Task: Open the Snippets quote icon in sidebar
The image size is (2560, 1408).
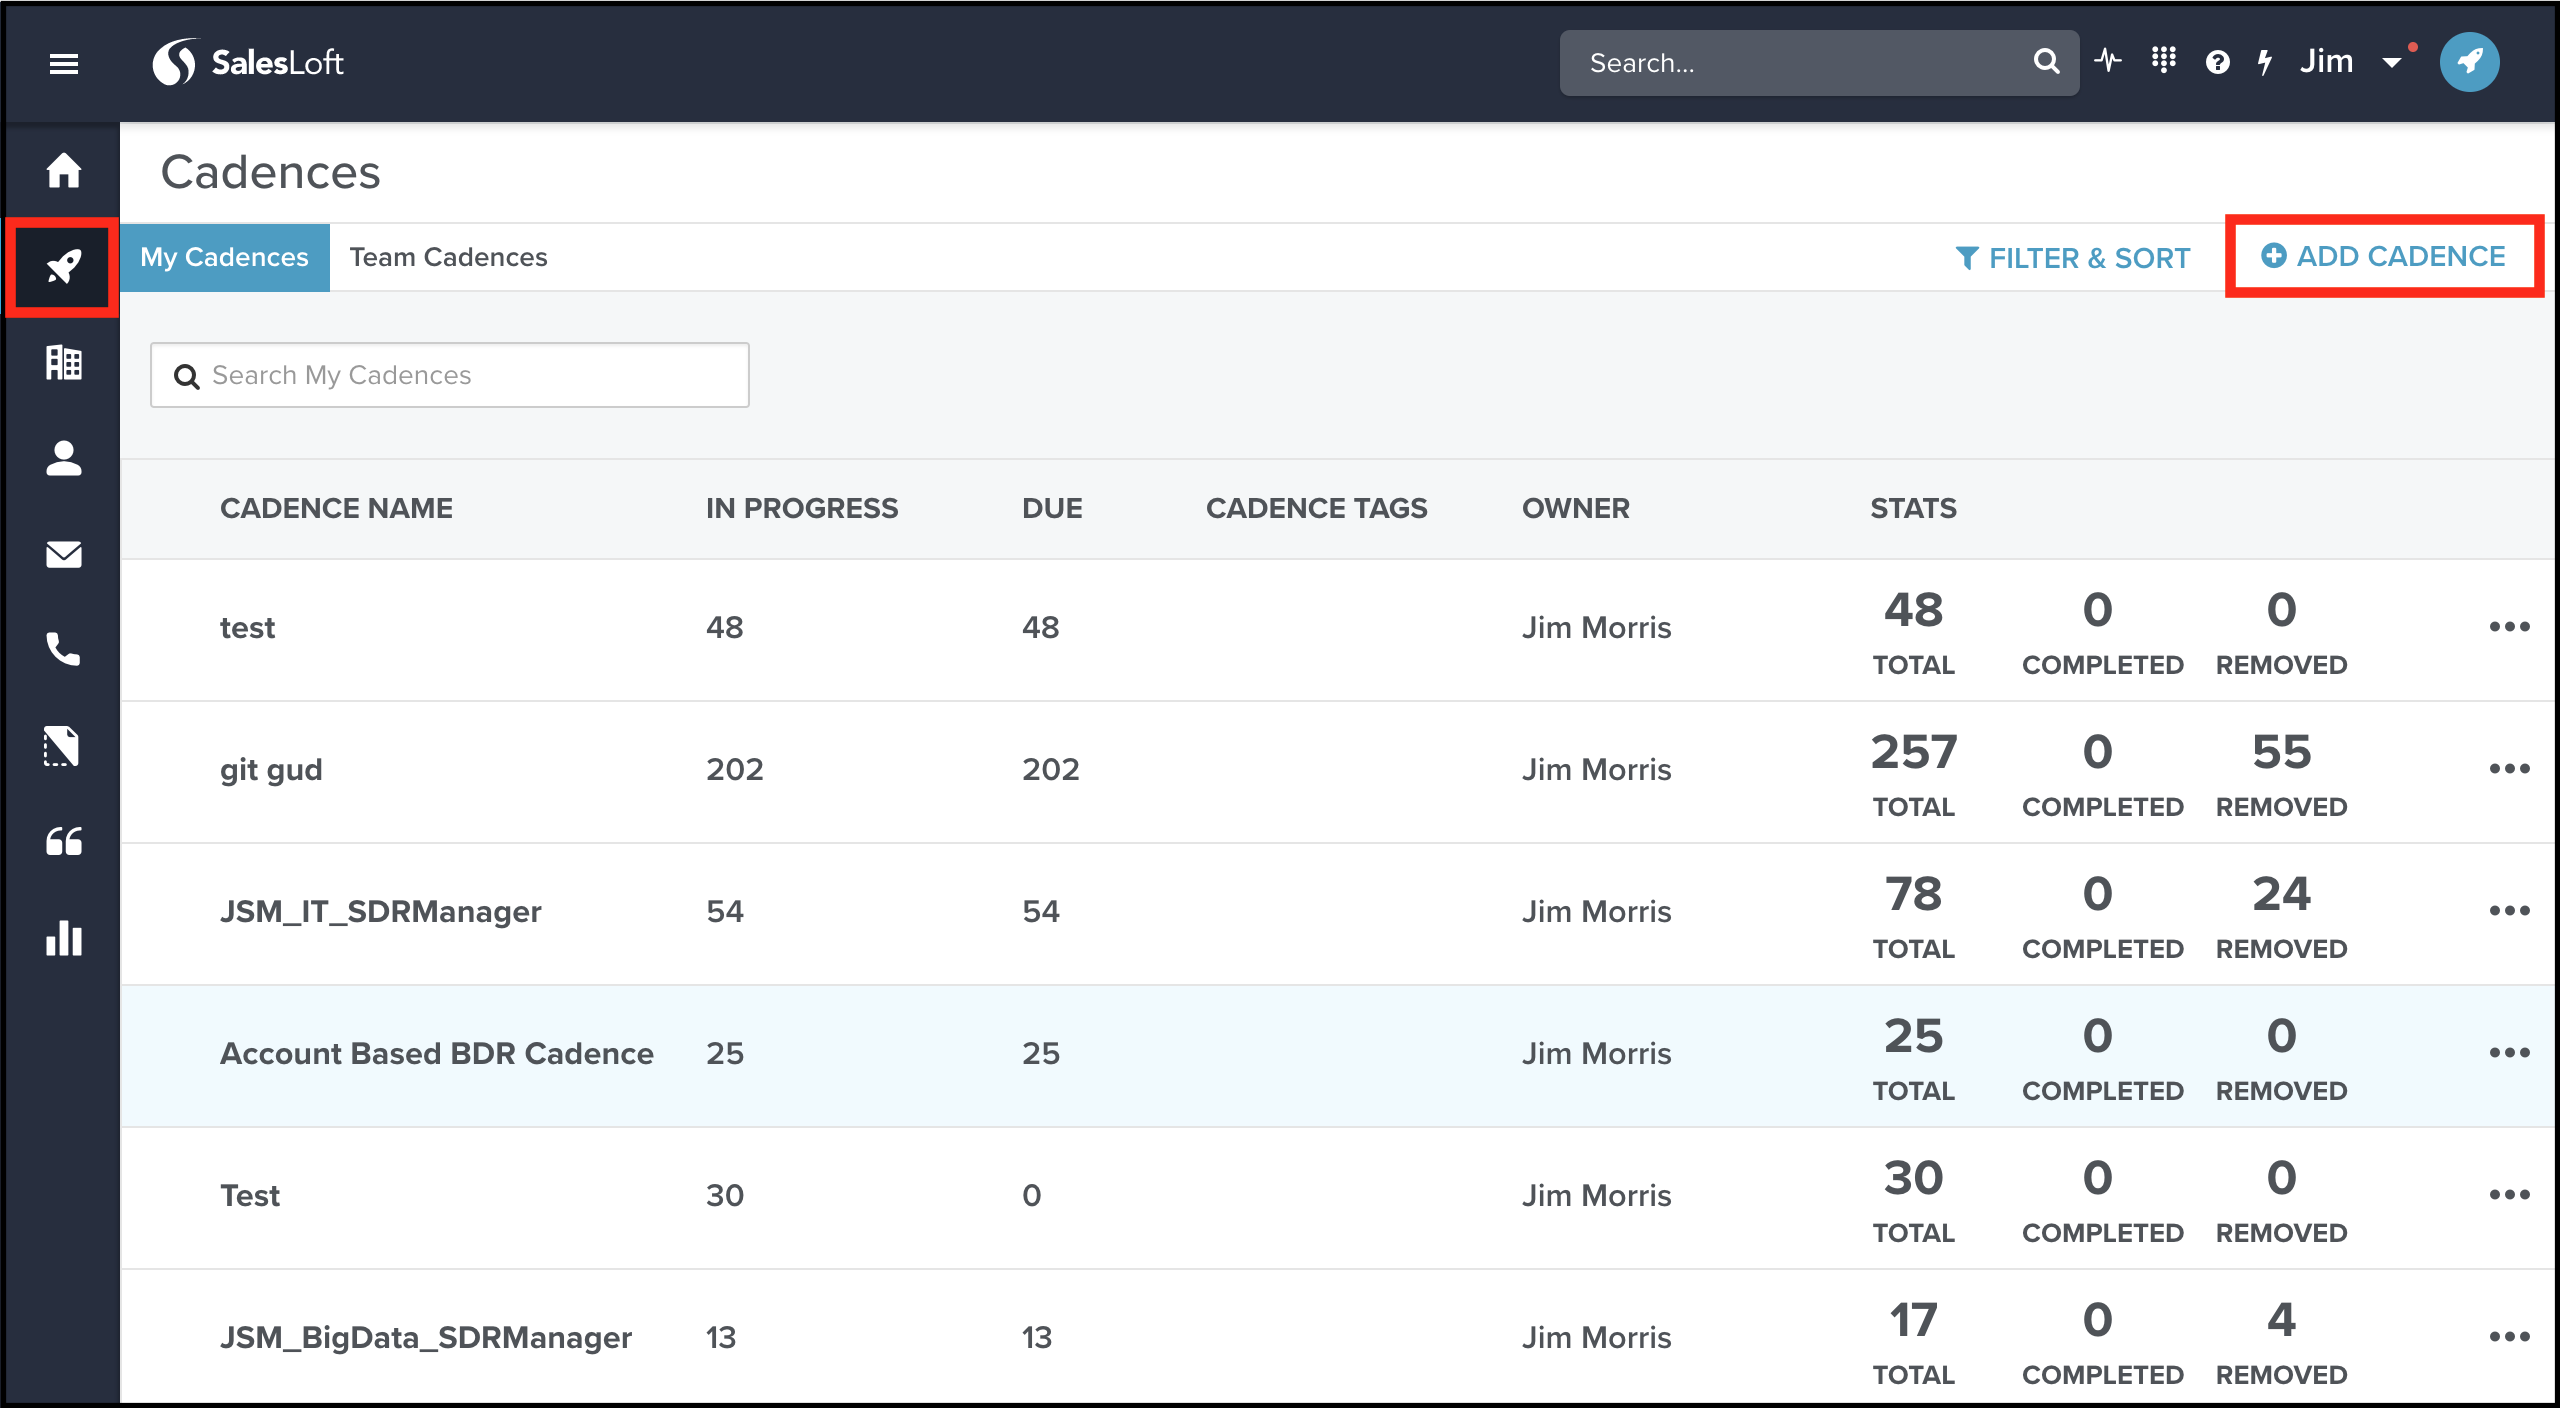Action: point(64,842)
